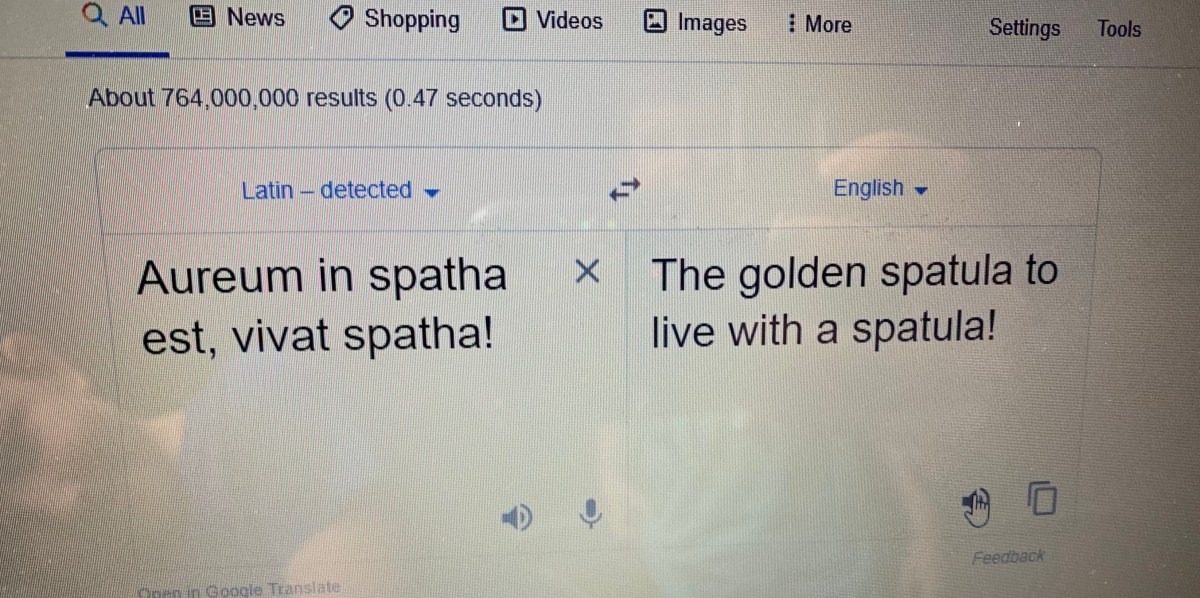Switch to the Shopping tab
1200x598 pixels.
[397, 20]
